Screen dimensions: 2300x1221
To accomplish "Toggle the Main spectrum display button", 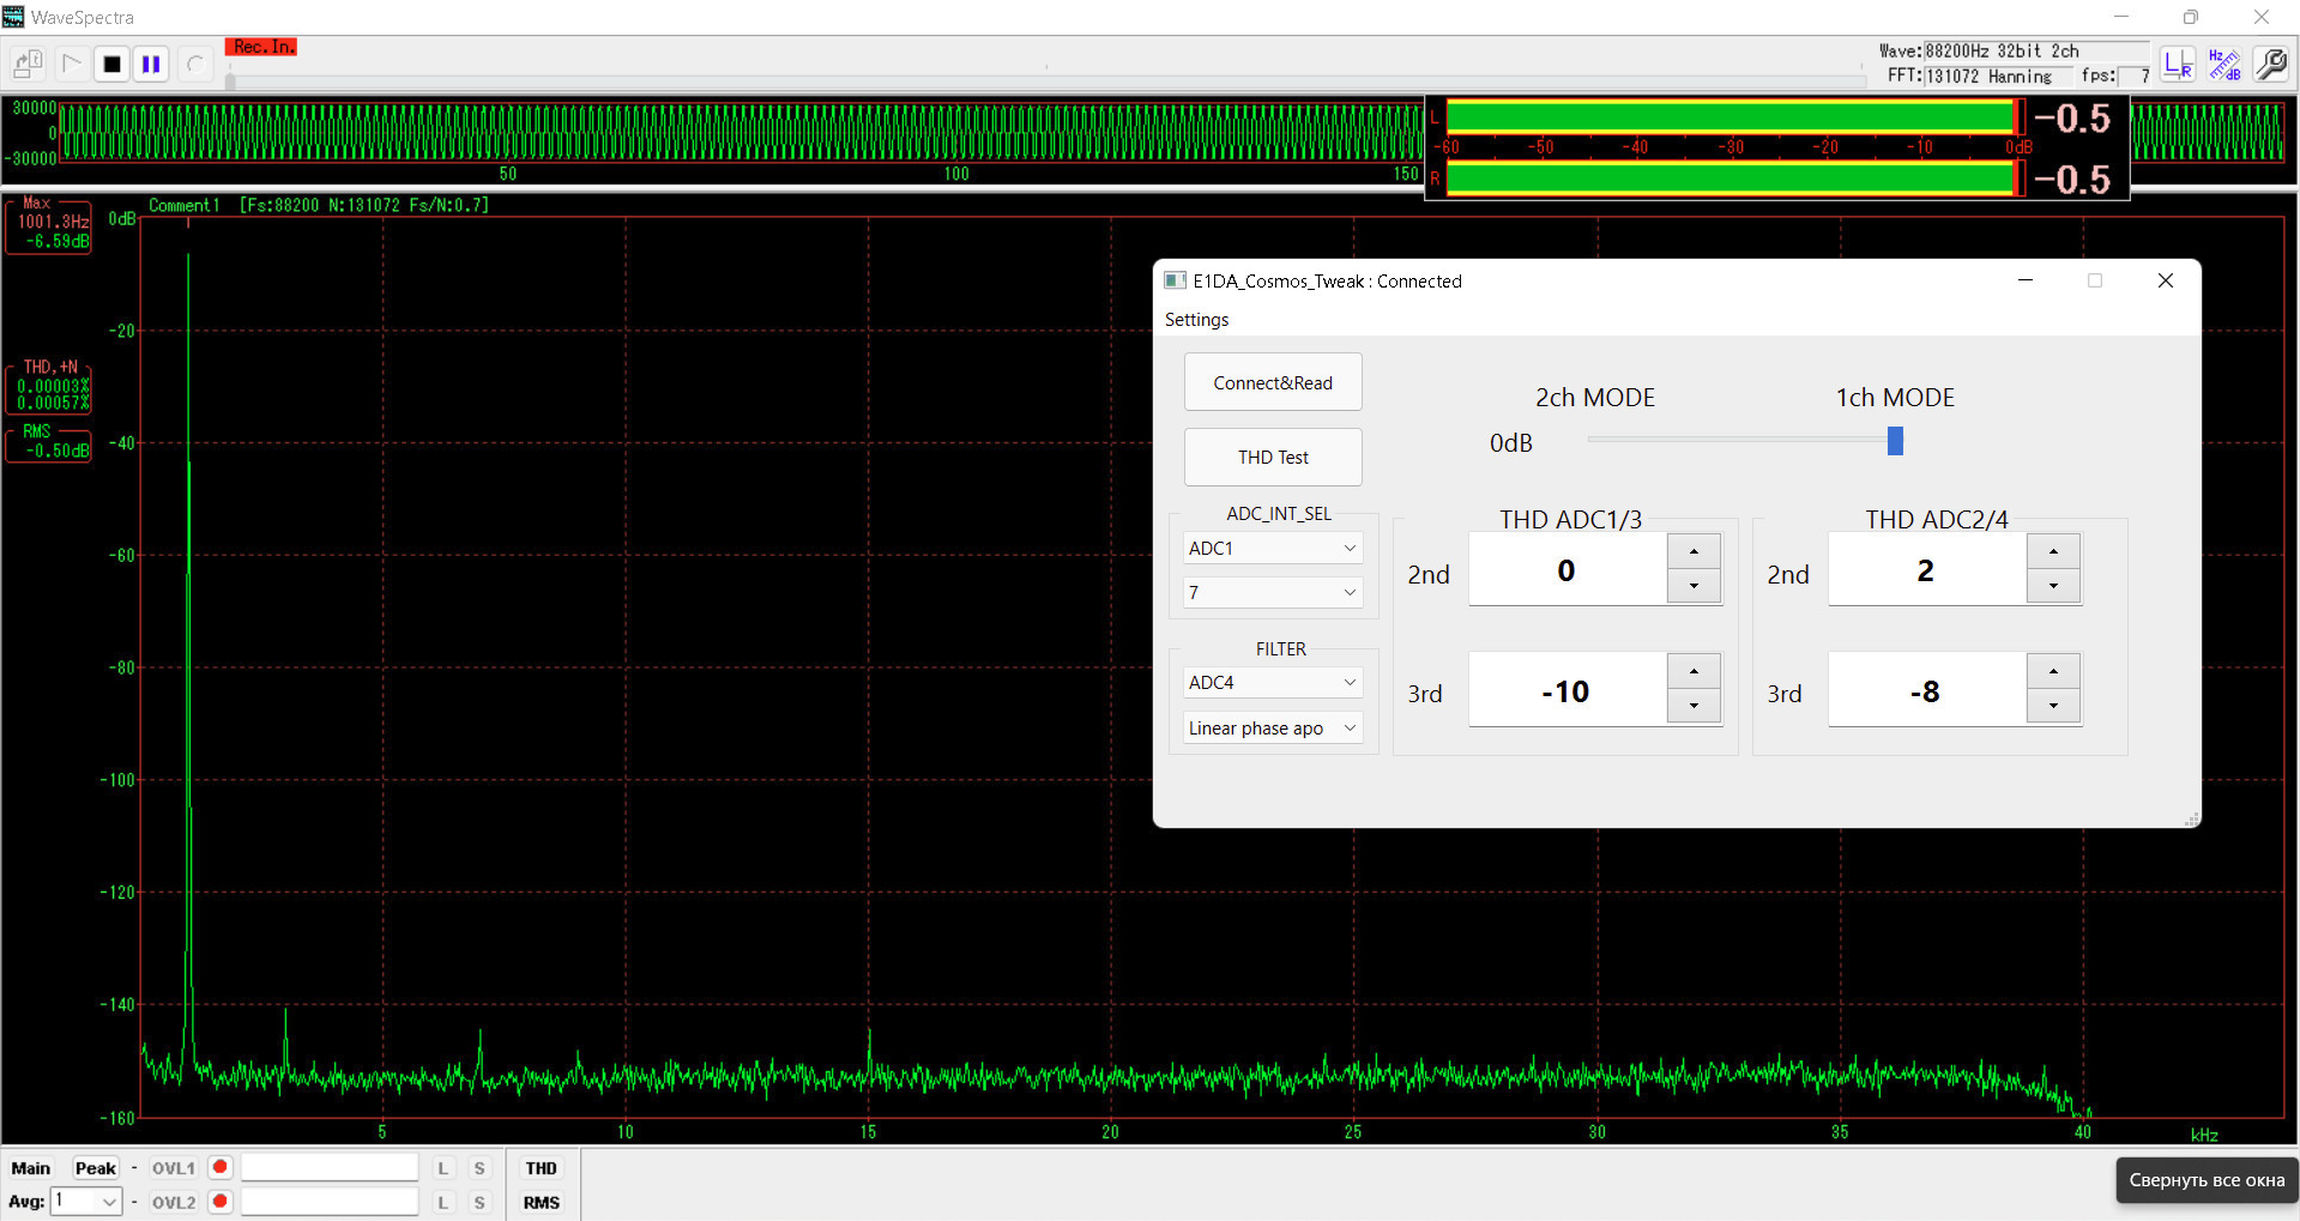I will click(30, 1168).
